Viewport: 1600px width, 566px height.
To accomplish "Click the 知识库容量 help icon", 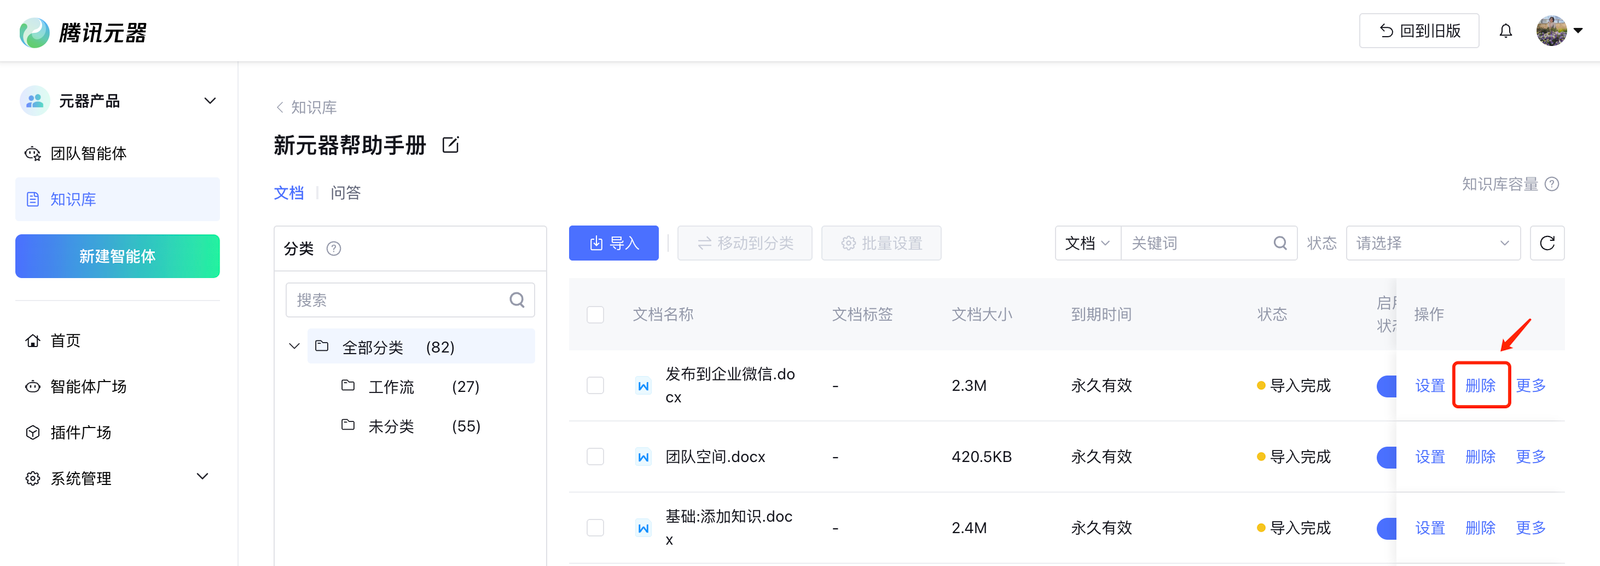I will pyautogui.click(x=1552, y=184).
